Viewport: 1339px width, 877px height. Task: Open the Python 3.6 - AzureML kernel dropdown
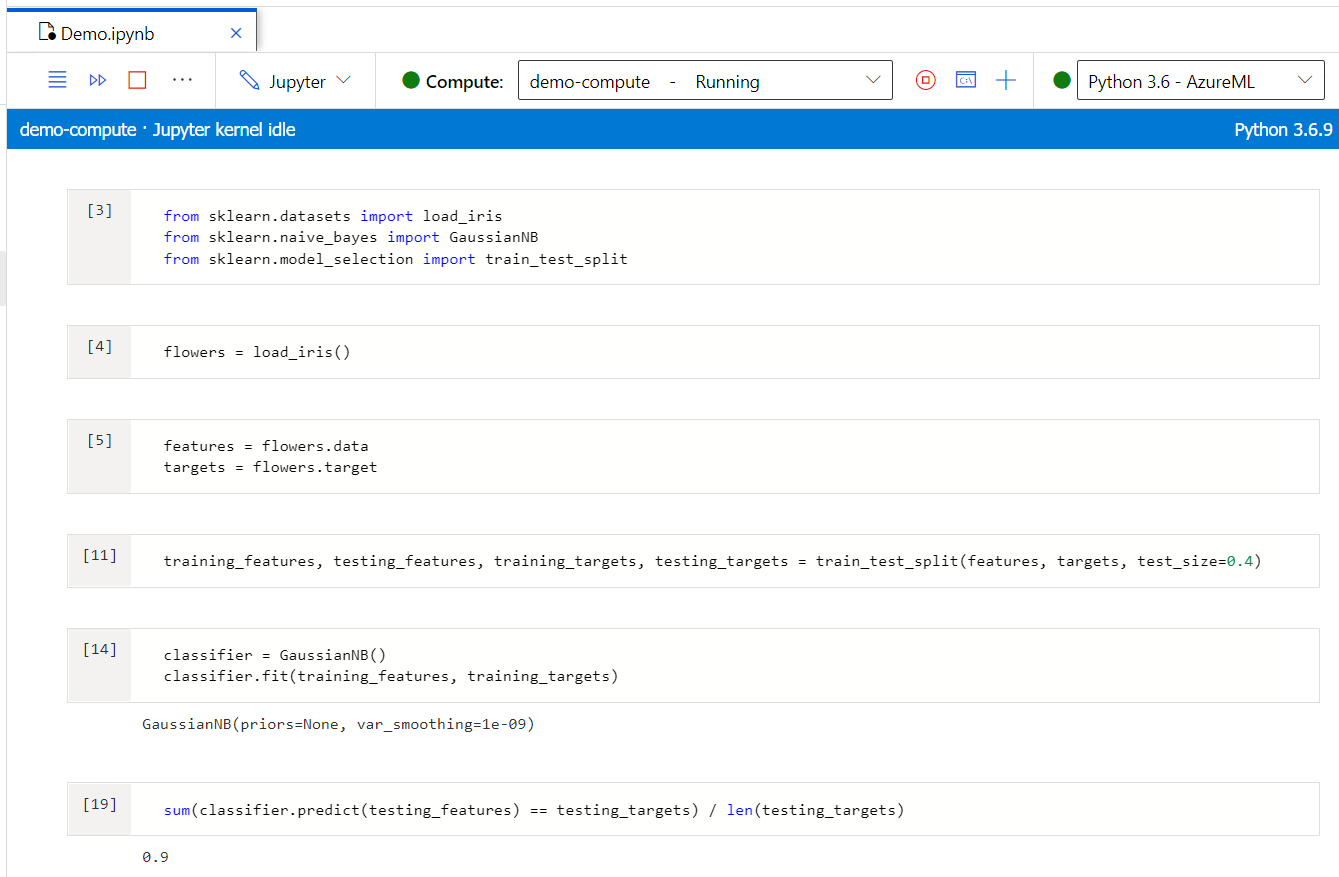[x=1200, y=81]
